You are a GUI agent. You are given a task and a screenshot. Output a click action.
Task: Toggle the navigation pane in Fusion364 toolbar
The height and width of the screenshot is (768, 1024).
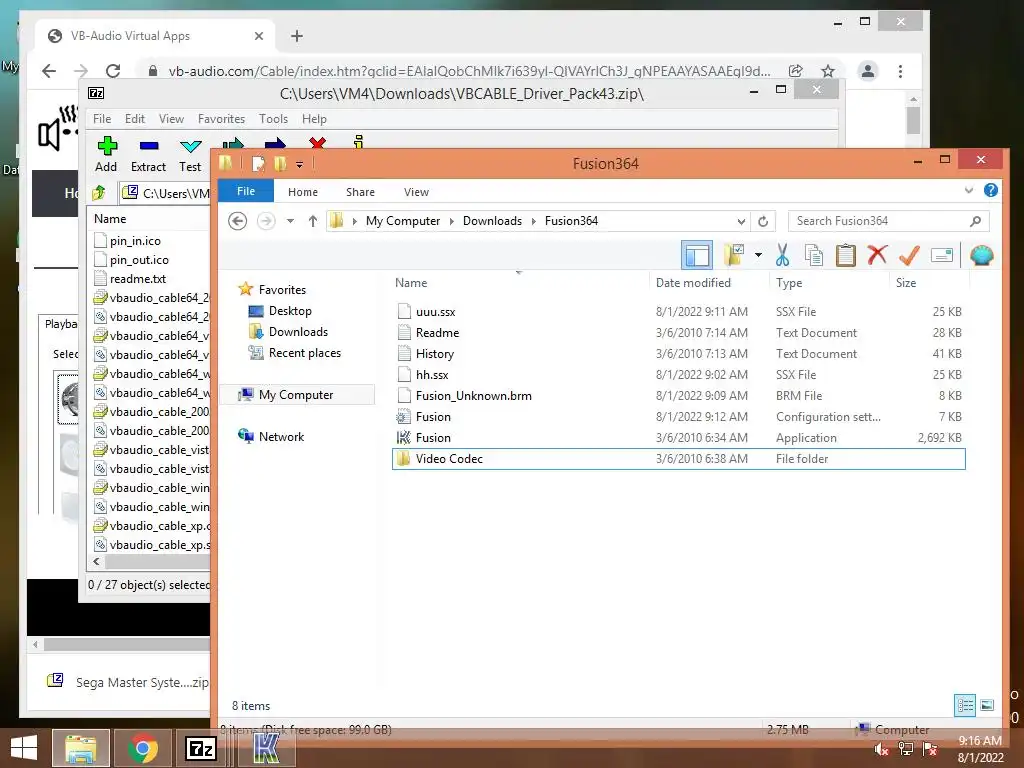(697, 255)
